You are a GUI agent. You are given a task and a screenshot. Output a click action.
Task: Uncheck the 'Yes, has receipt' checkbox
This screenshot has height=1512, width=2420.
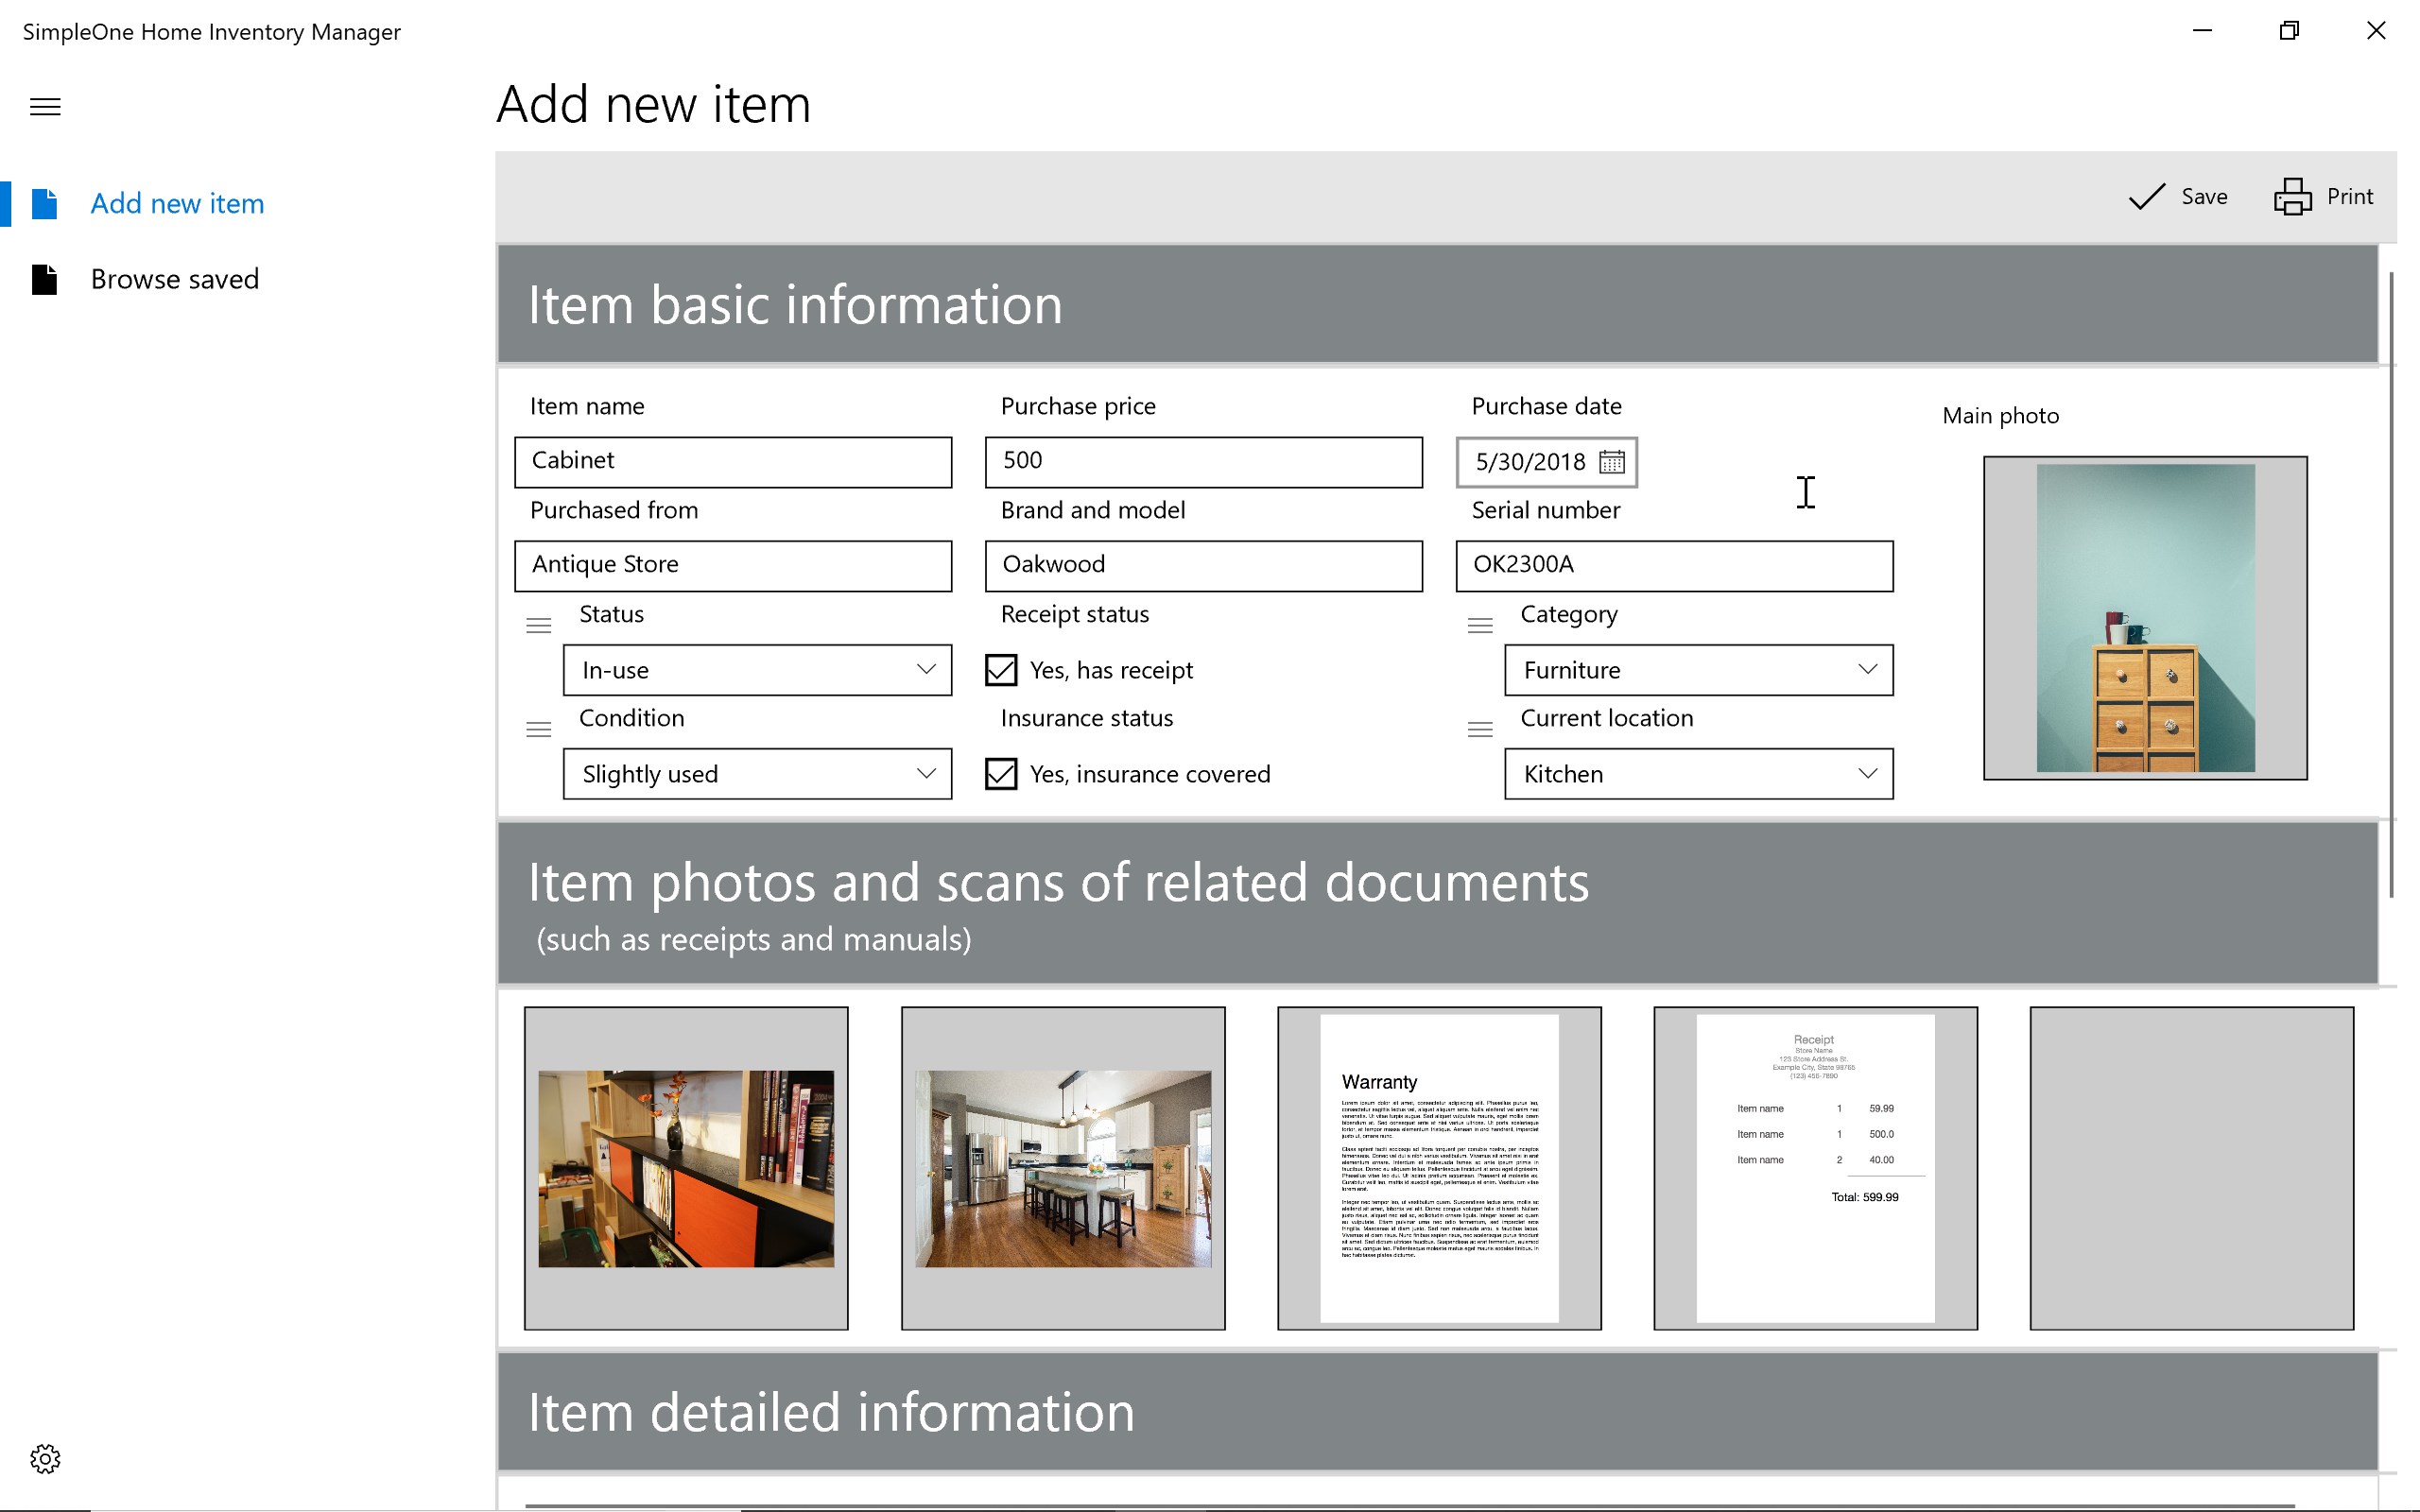[x=1001, y=670]
